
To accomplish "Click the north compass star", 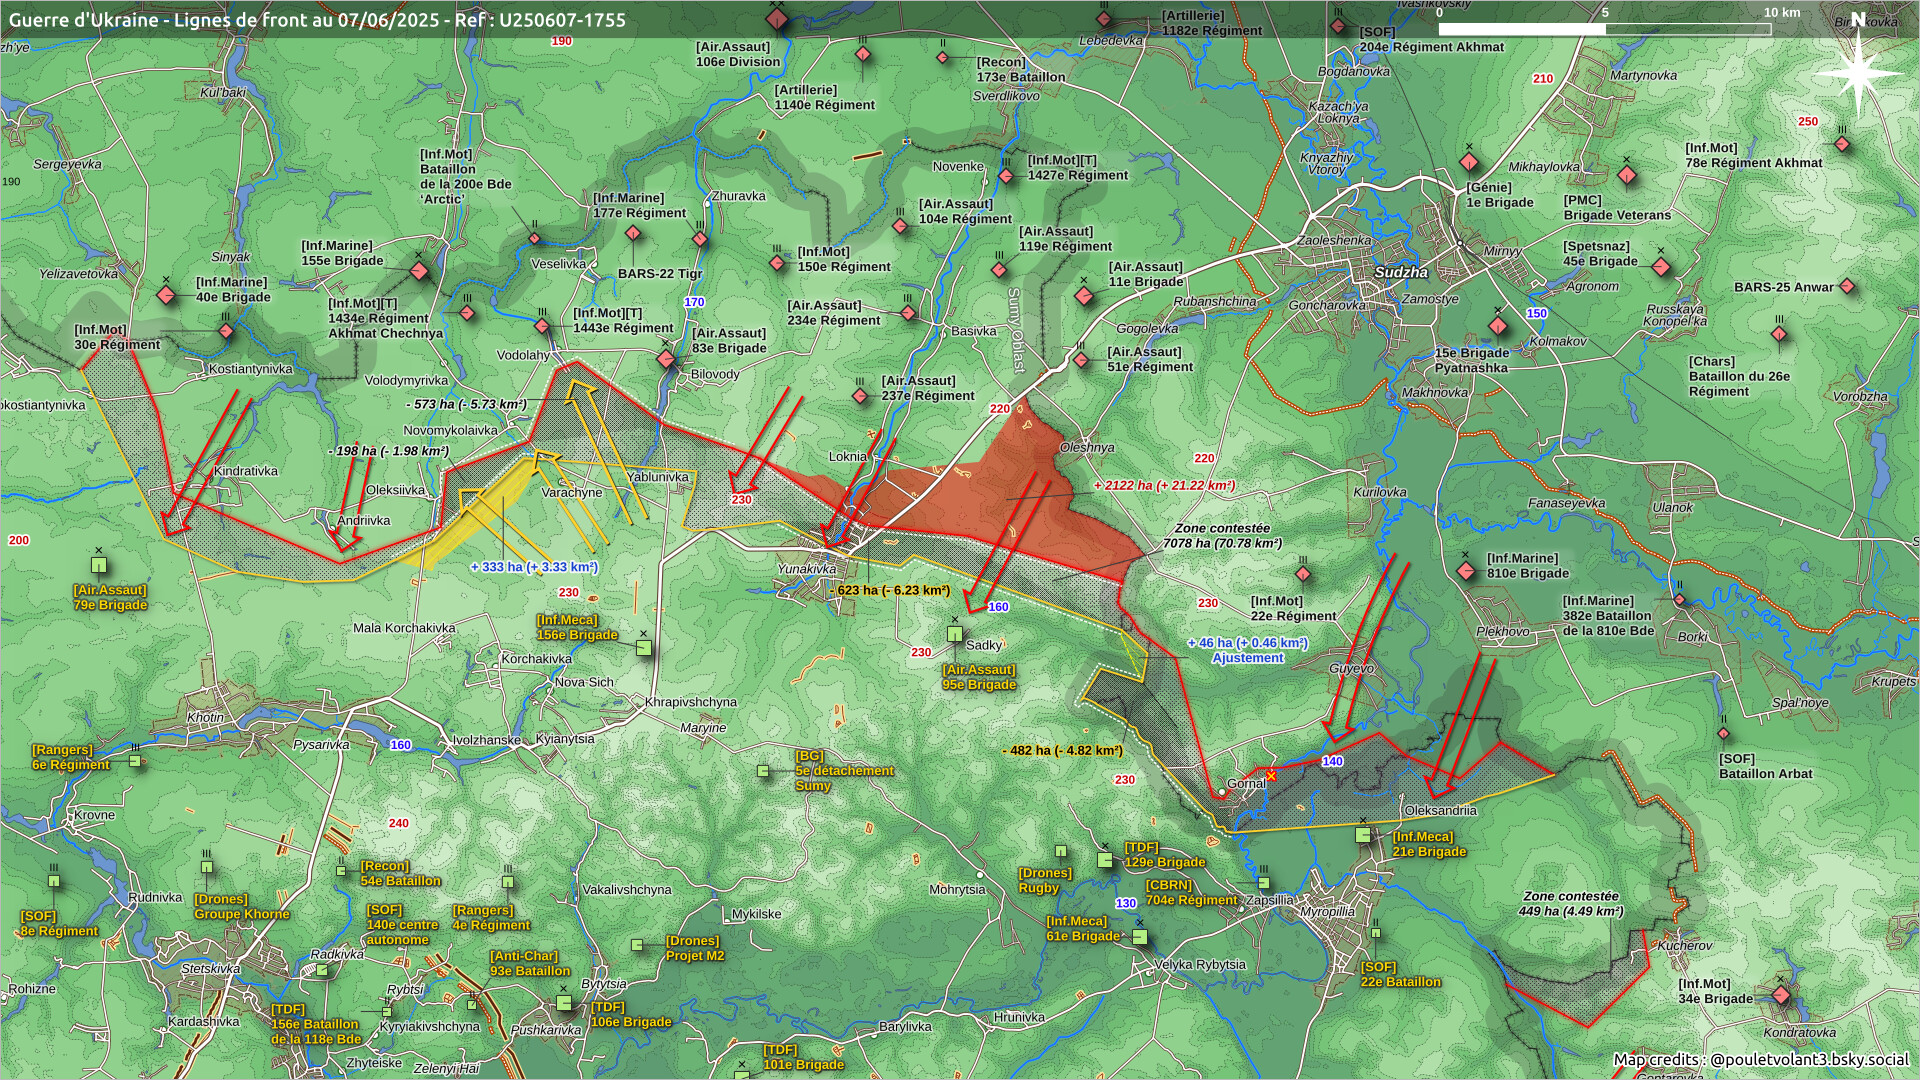I will coord(1859,74).
